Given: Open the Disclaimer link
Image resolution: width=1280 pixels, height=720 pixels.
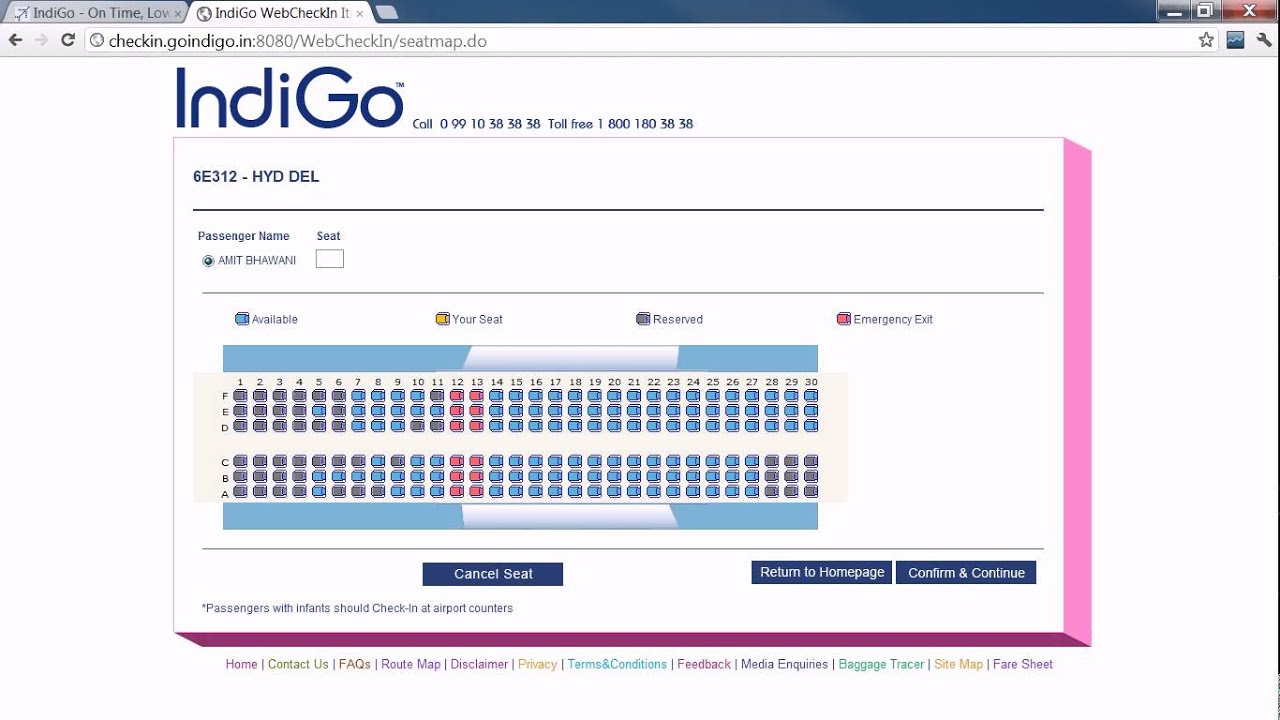Looking at the screenshot, I should pos(479,664).
